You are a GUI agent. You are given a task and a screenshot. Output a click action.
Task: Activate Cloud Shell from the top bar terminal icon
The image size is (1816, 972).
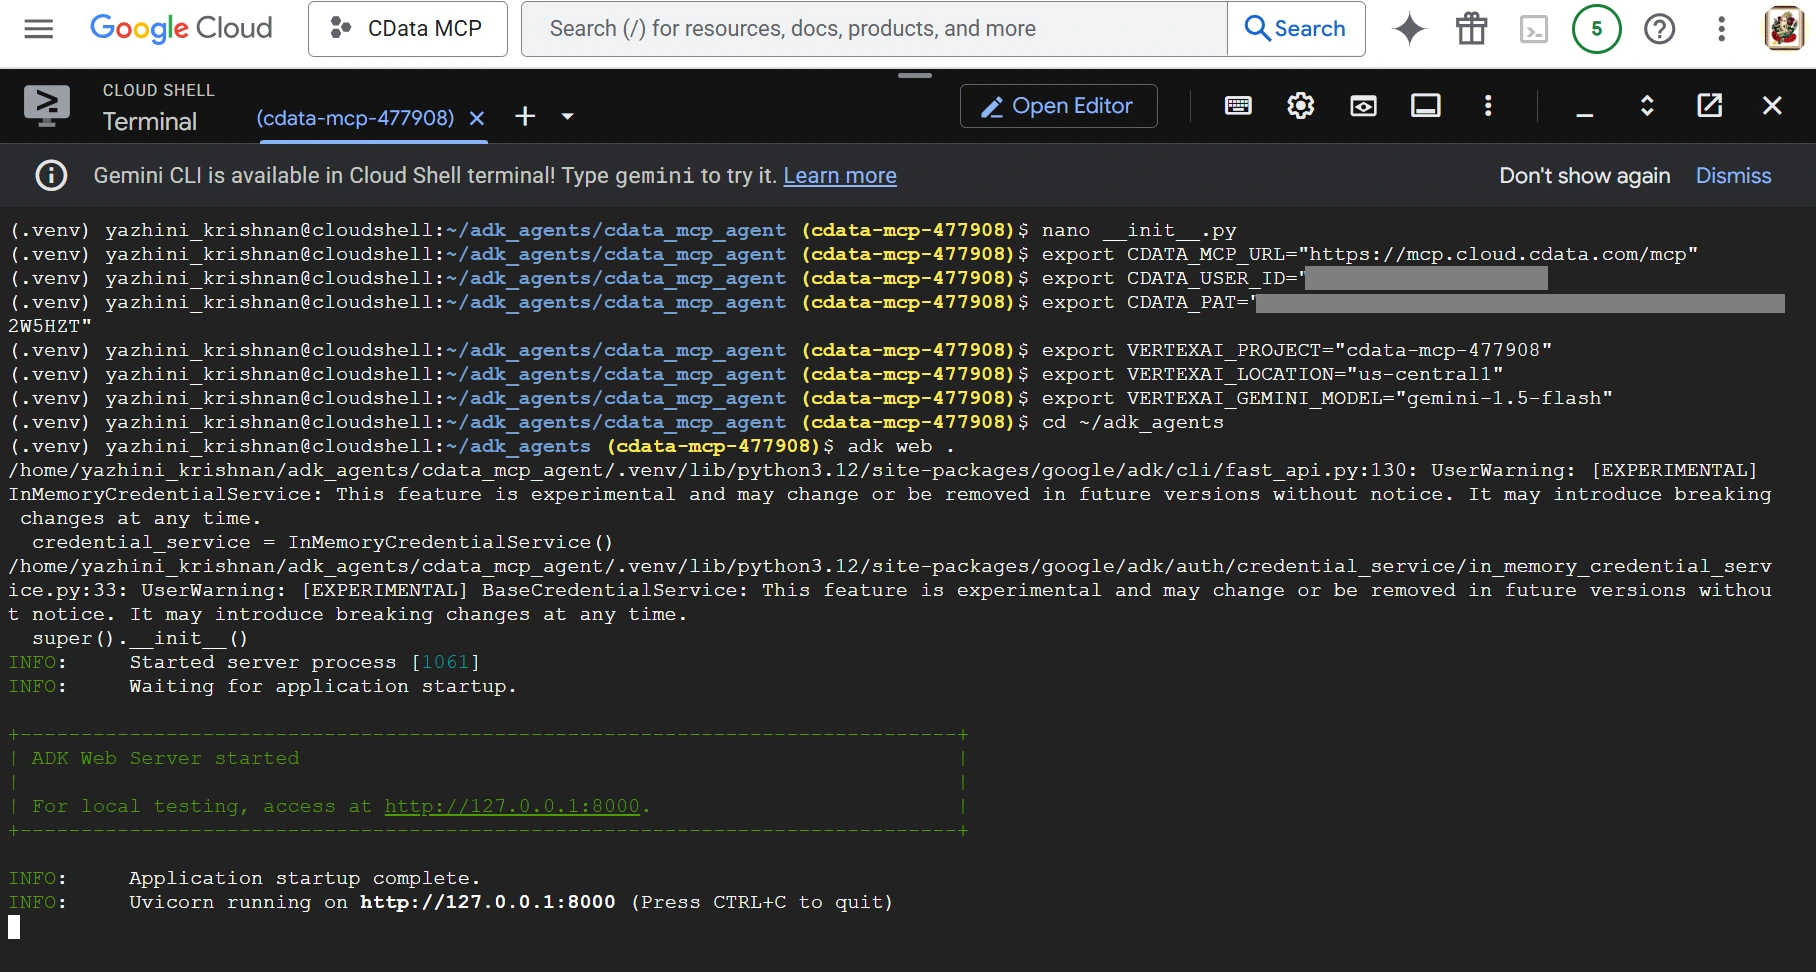[x=1534, y=30]
